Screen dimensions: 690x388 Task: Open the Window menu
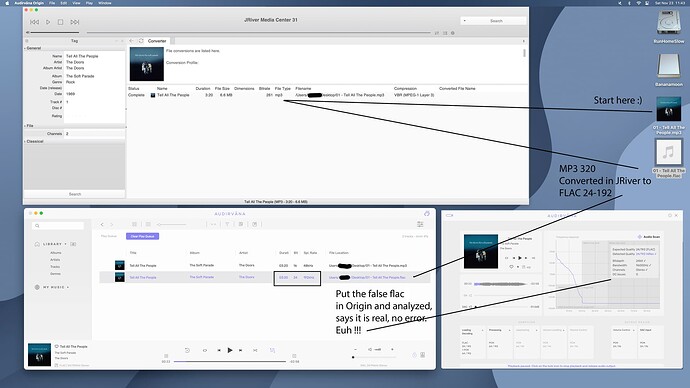[x=105, y=3]
